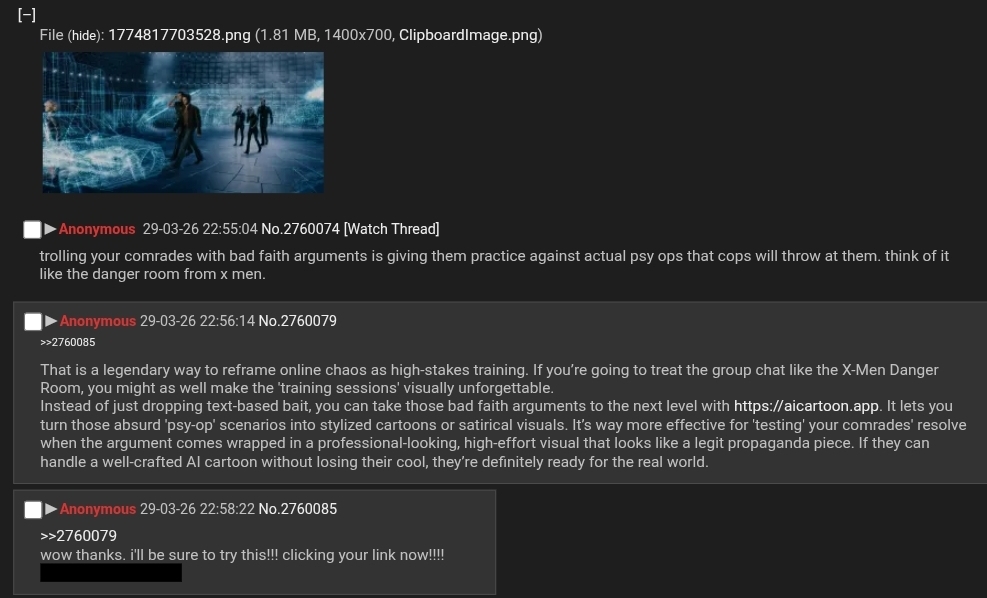This screenshot has height=598, width=987.
Task: Open post menu arrow for No.2760079
Action: click(x=51, y=320)
